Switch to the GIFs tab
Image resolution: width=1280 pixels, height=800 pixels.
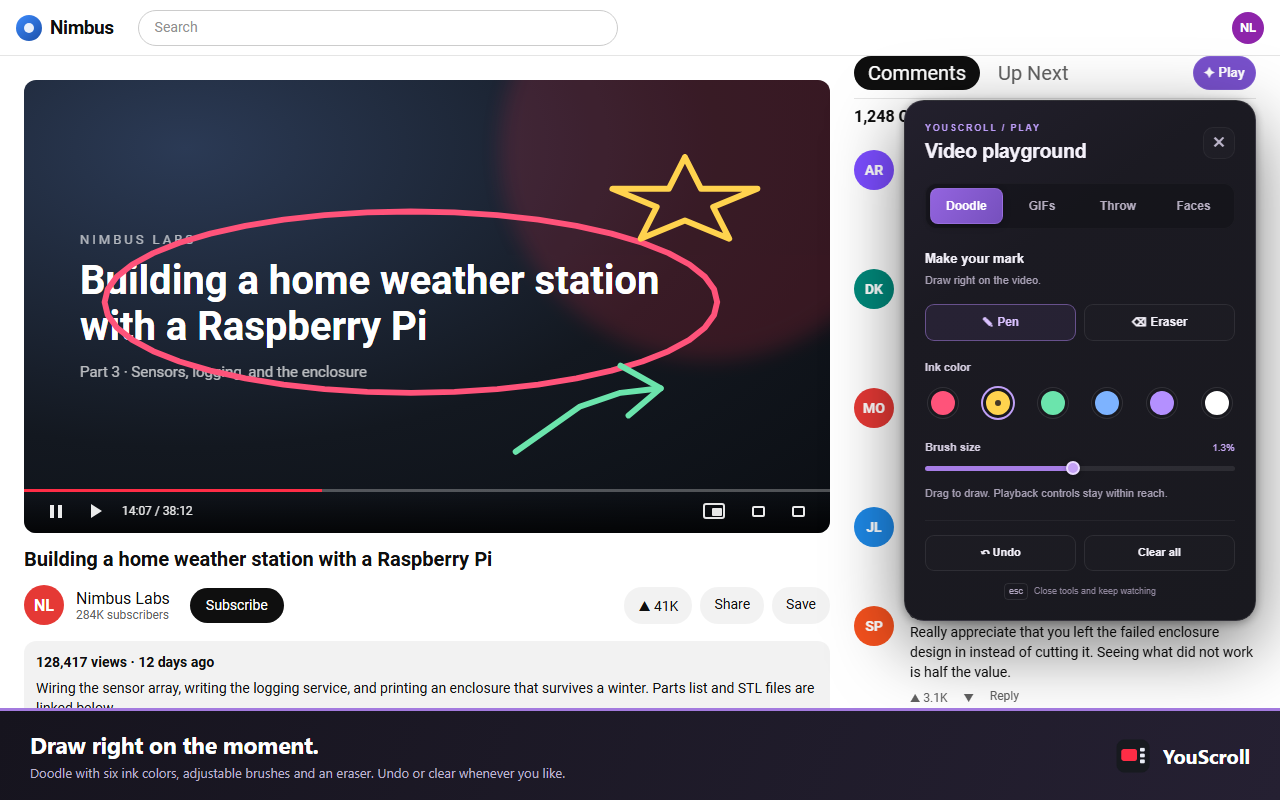[1042, 206]
